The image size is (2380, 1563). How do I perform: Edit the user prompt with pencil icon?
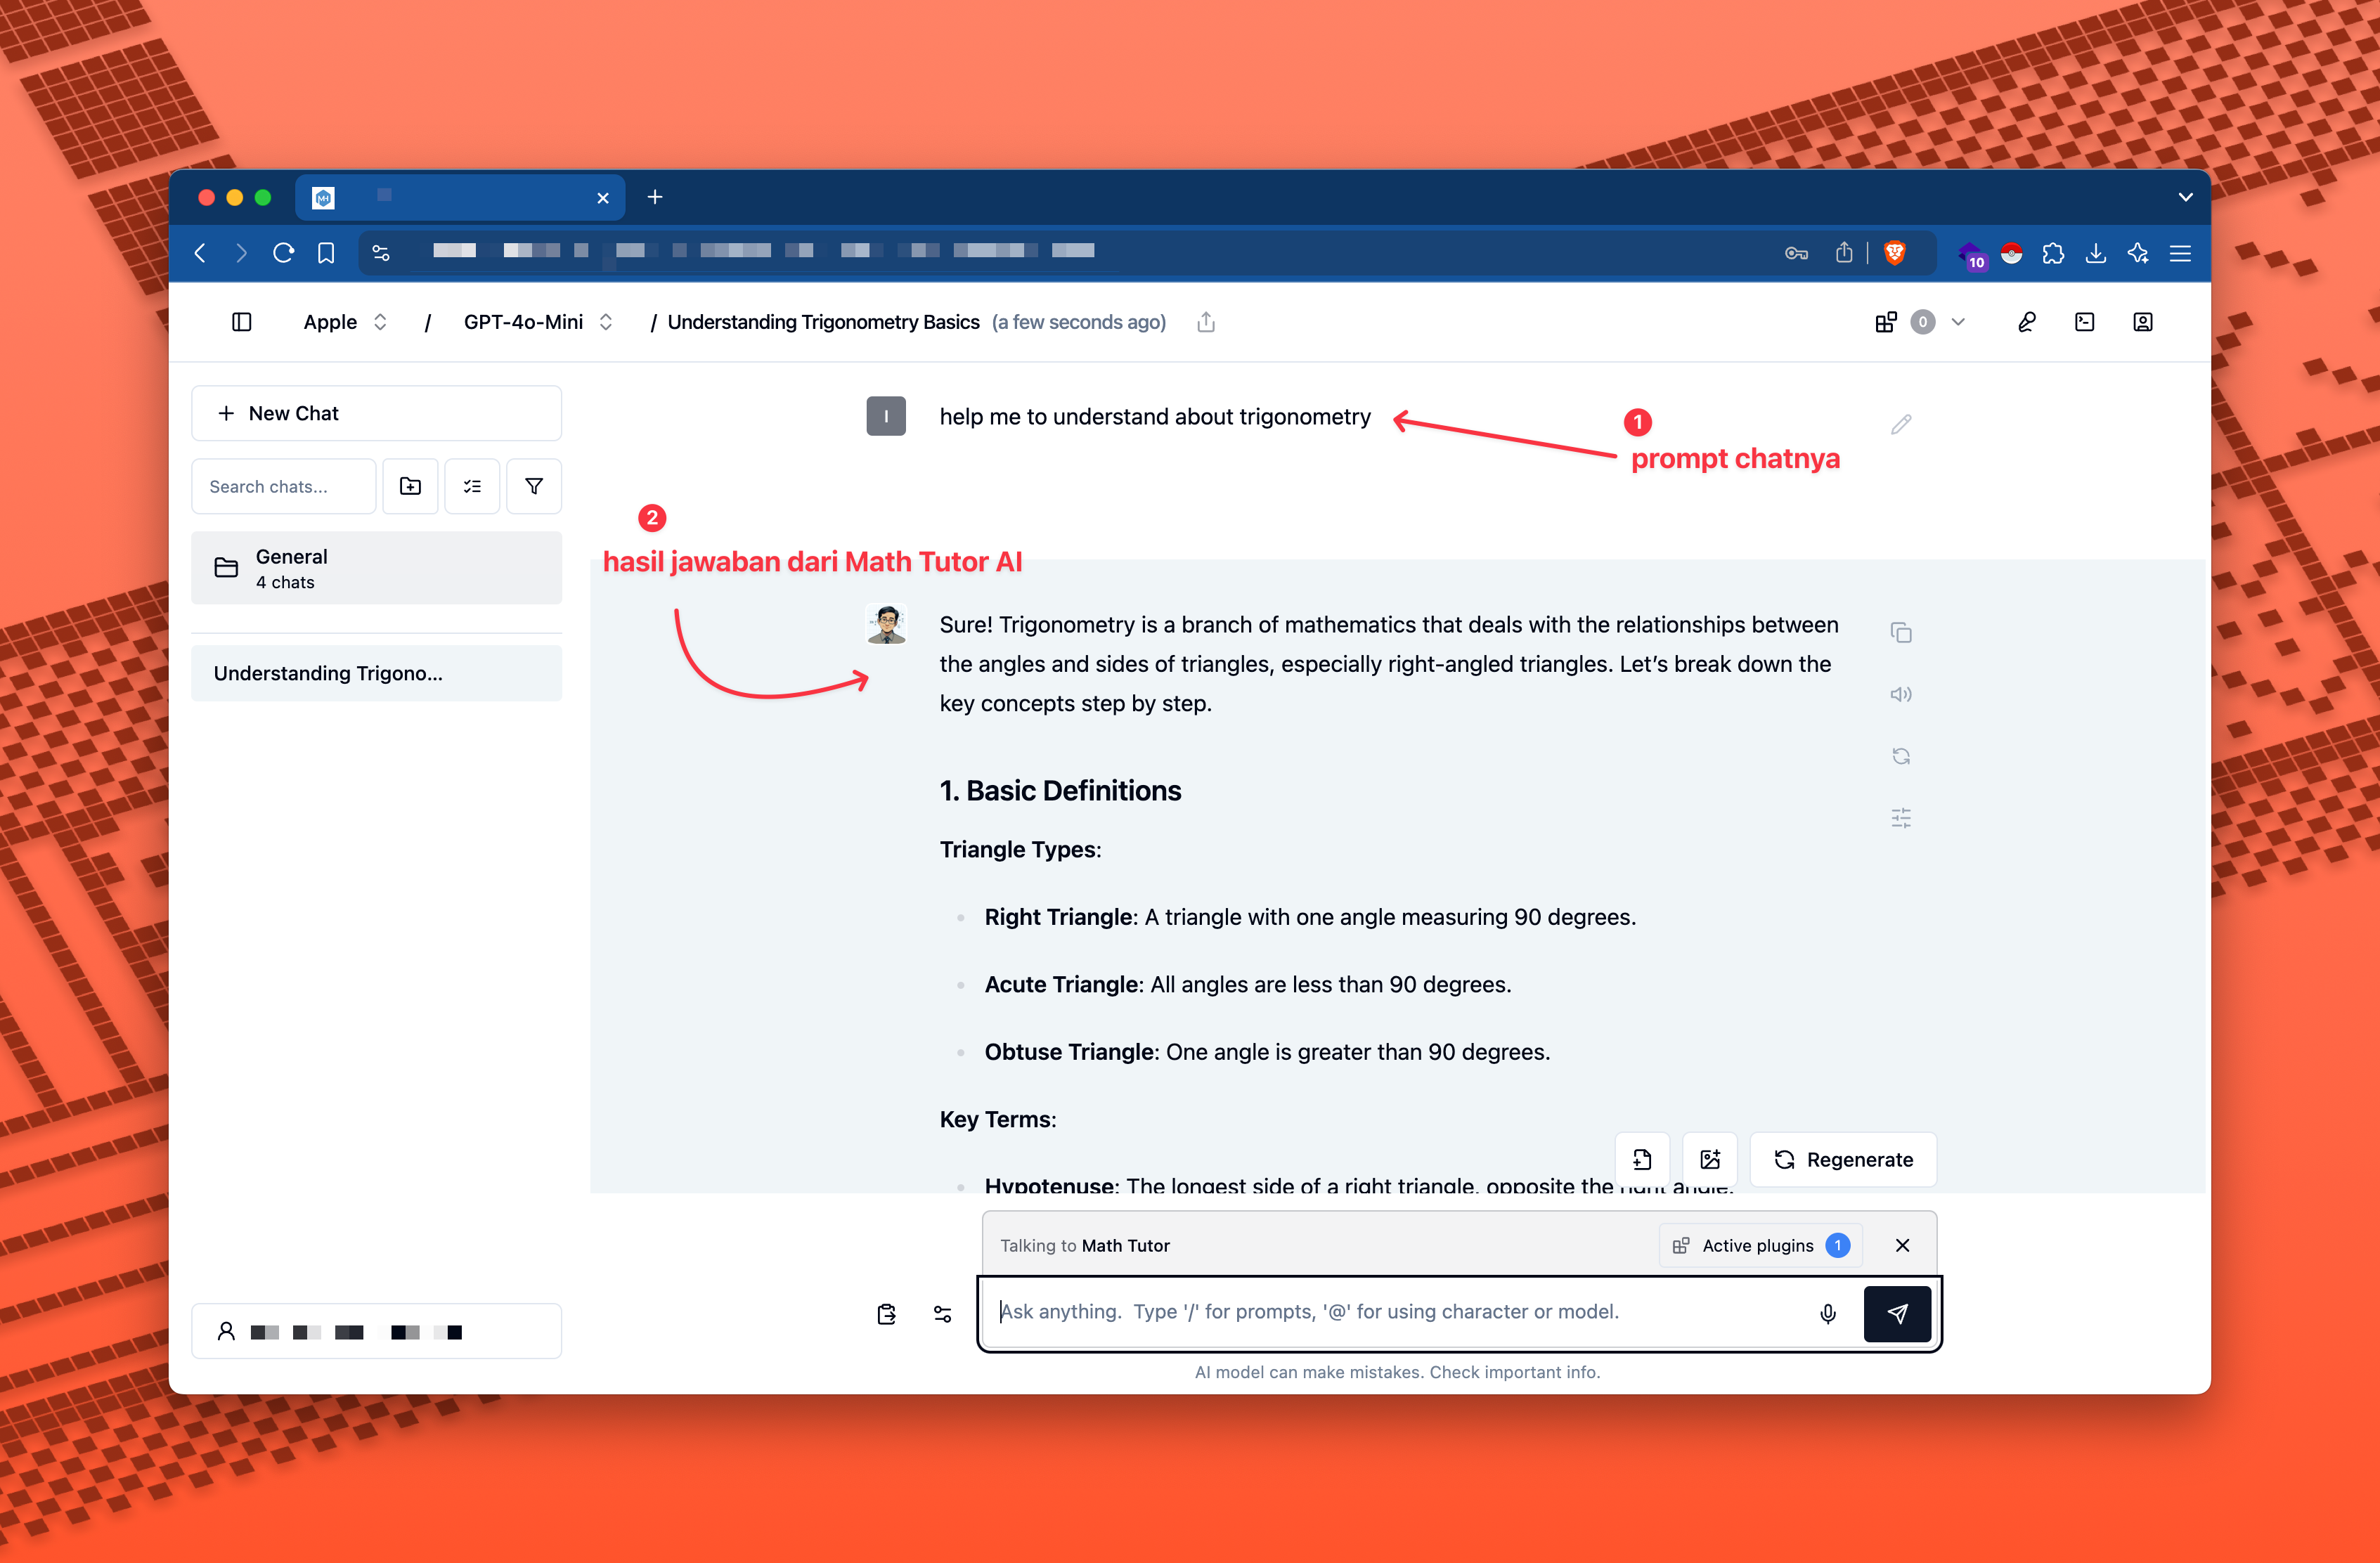(1901, 425)
